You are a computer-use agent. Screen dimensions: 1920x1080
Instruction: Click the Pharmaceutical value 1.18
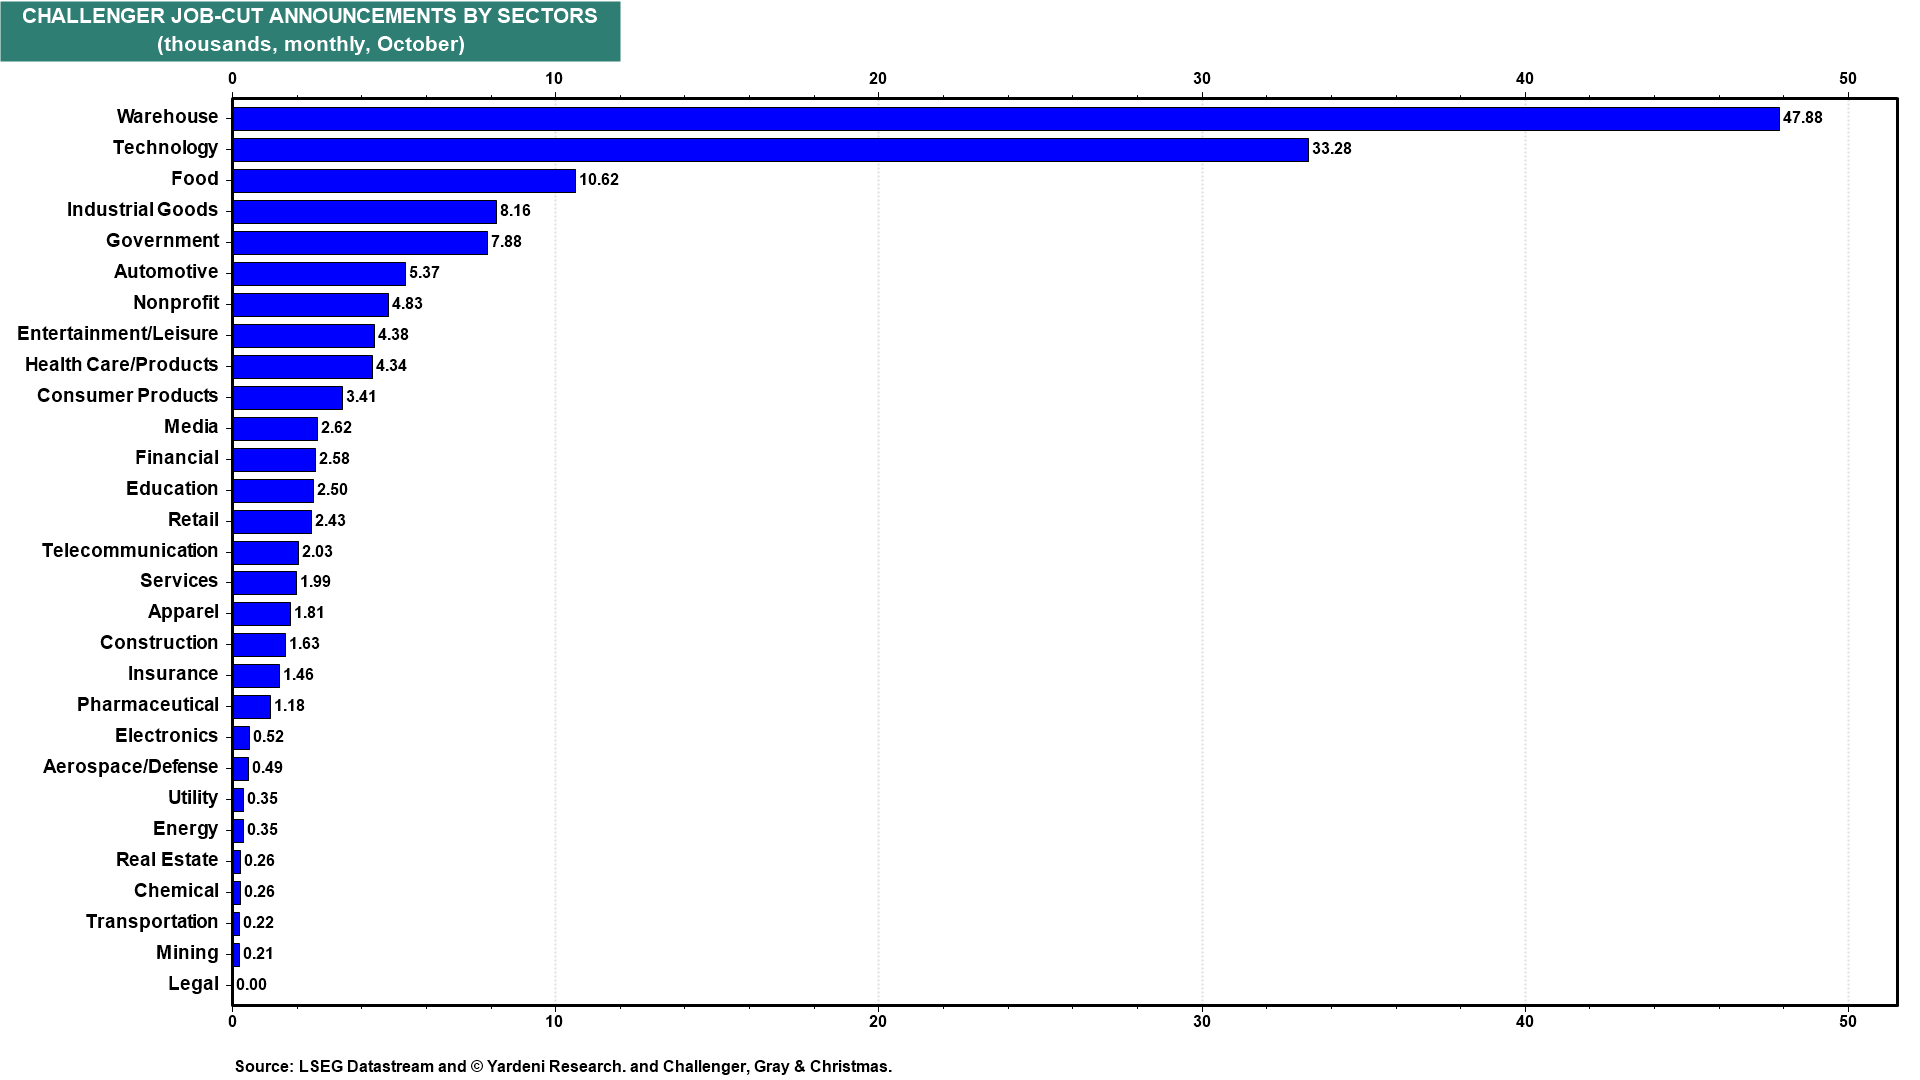coord(289,706)
